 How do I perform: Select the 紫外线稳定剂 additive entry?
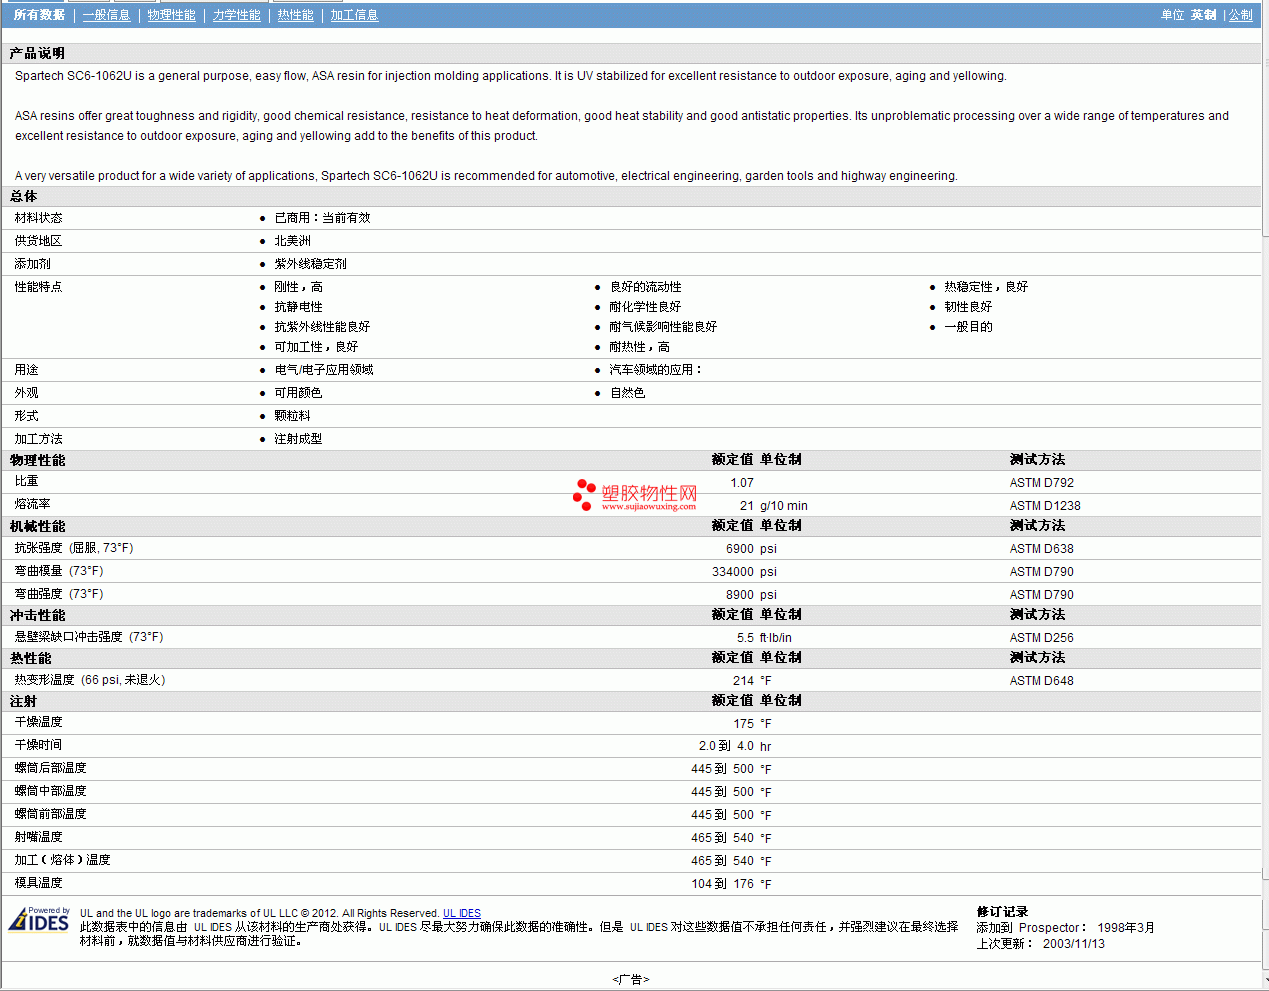(310, 263)
